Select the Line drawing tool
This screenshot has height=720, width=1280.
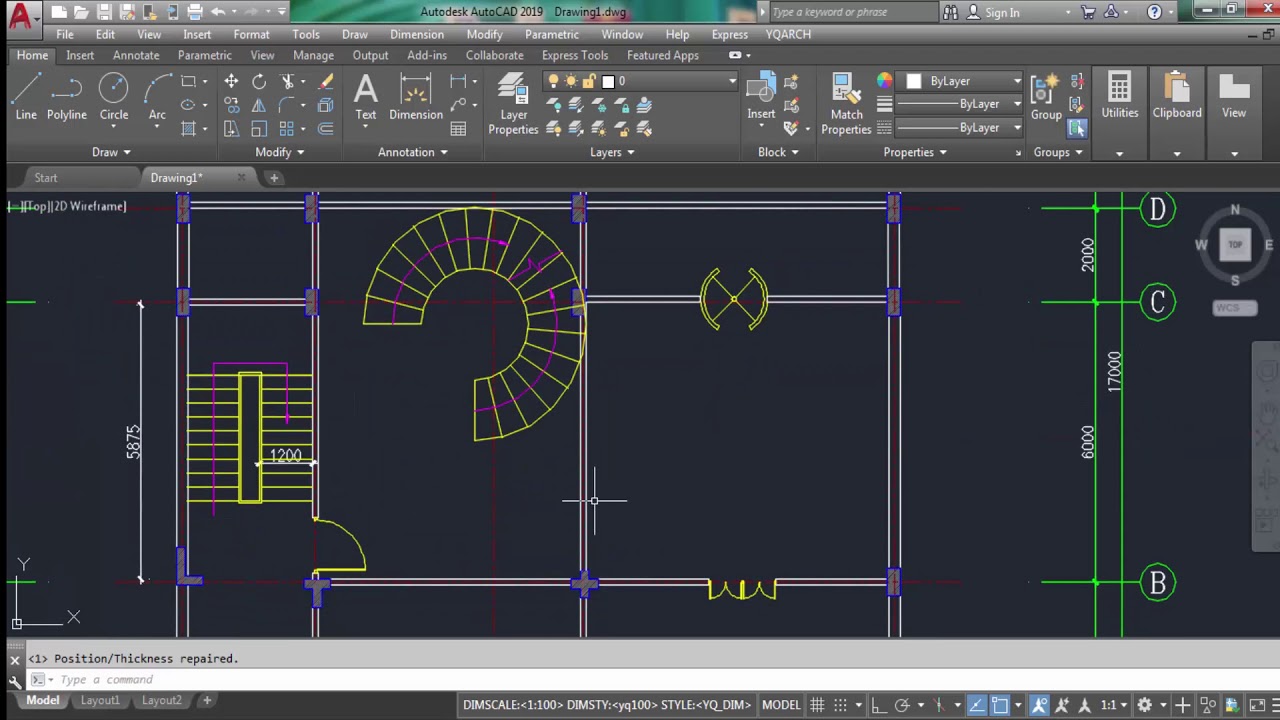click(x=26, y=97)
